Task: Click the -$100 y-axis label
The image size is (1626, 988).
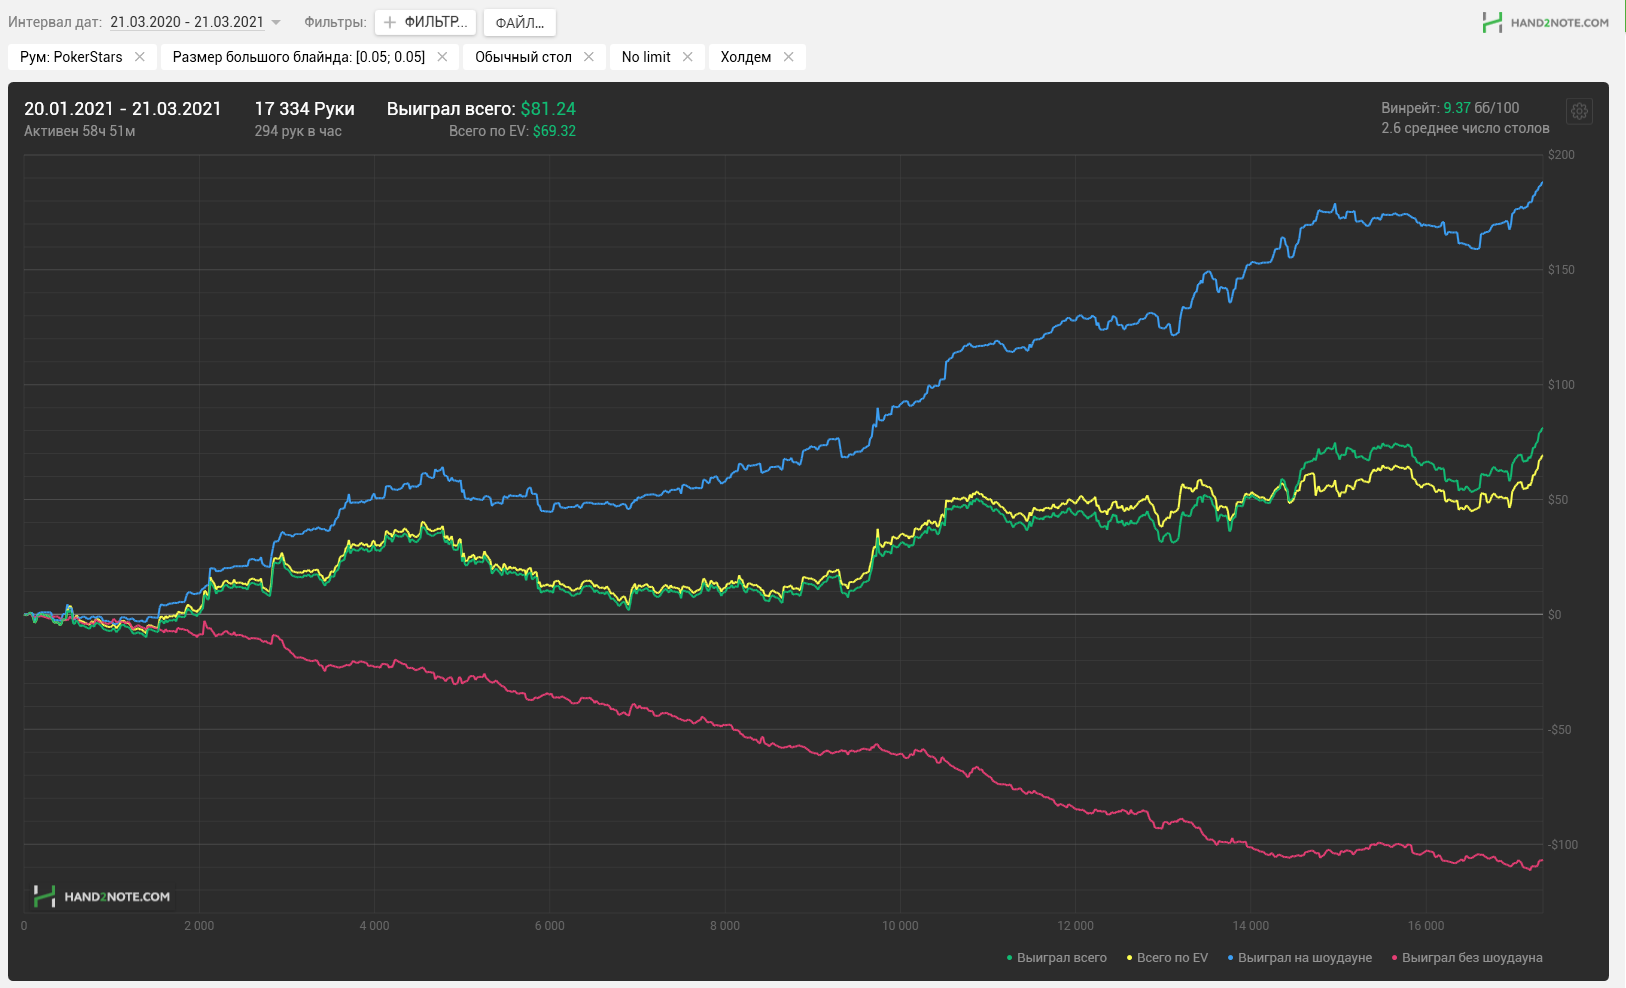Action: point(1563,845)
